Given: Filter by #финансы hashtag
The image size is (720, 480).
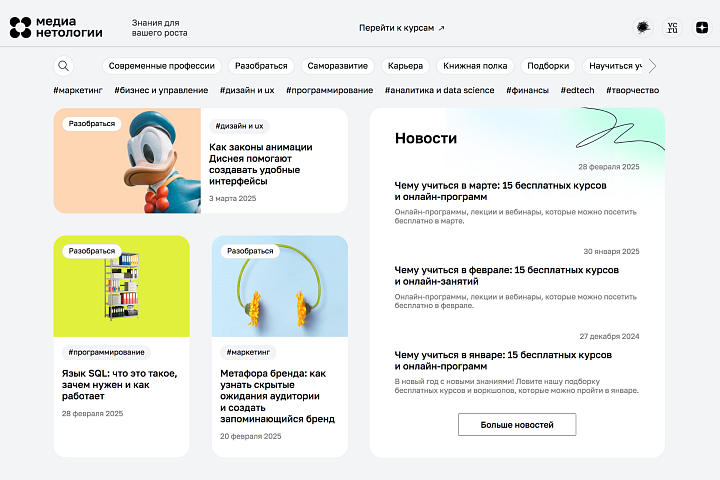Looking at the screenshot, I should tap(527, 90).
